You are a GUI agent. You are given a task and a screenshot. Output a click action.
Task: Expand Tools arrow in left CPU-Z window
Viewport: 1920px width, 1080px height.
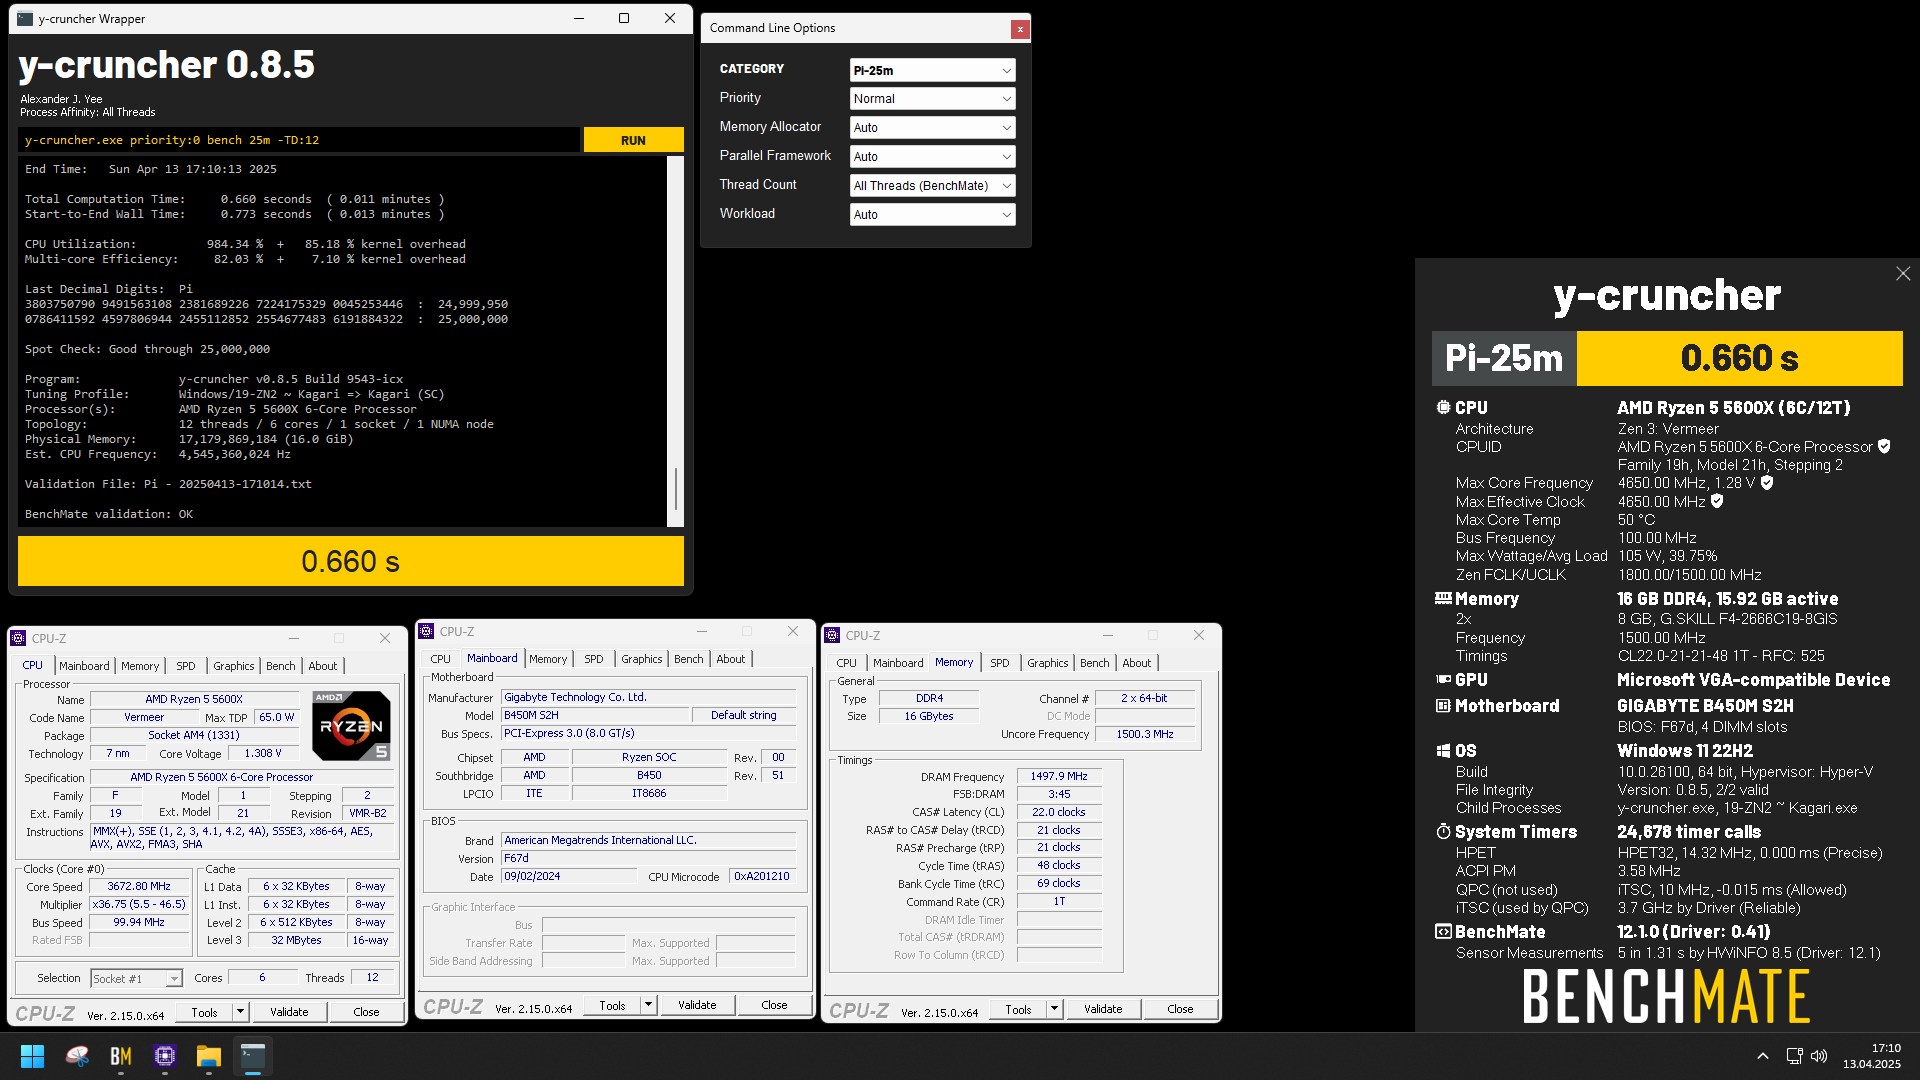[240, 1012]
